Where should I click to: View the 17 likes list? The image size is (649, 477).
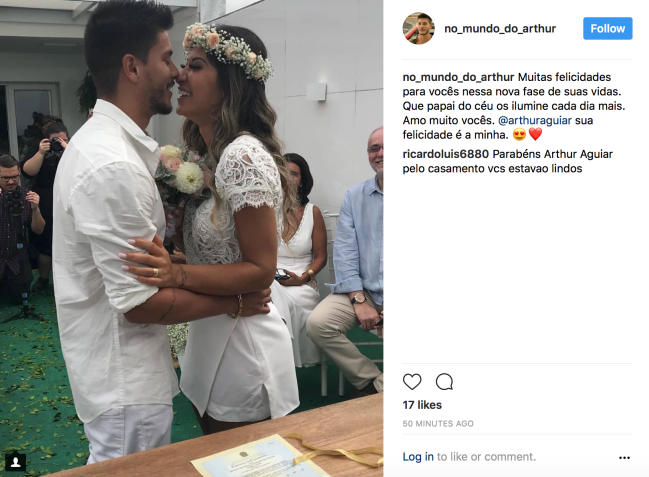pos(422,405)
